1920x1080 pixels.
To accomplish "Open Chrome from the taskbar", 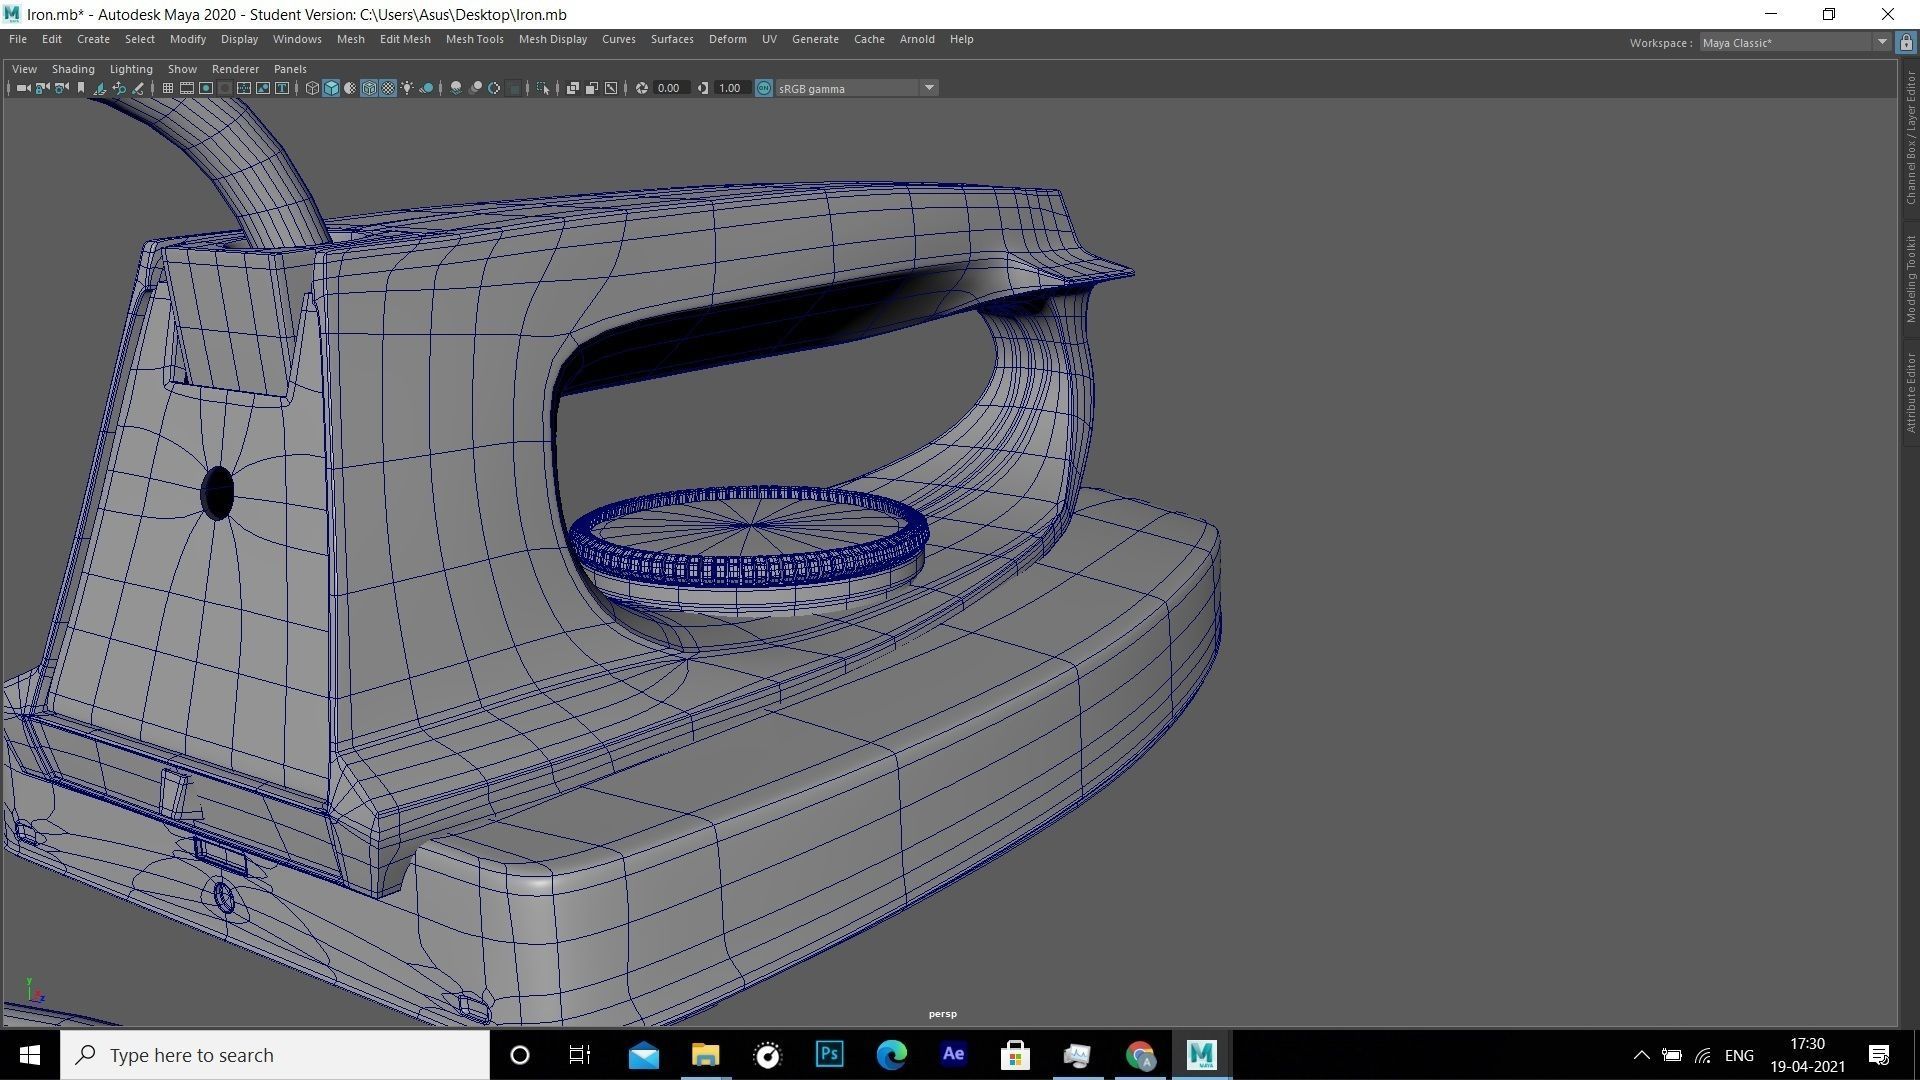I will pyautogui.click(x=1140, y=1054).
